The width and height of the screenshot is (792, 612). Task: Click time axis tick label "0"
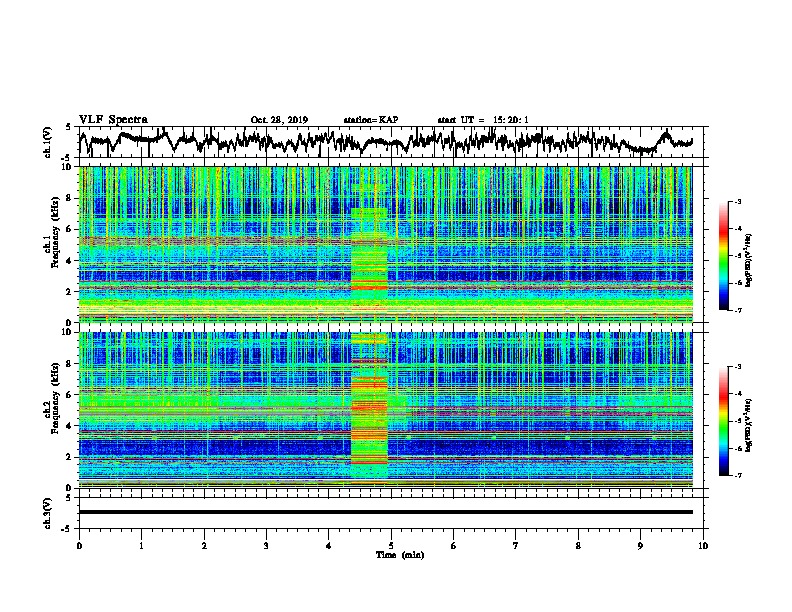[x=79, y=546]
